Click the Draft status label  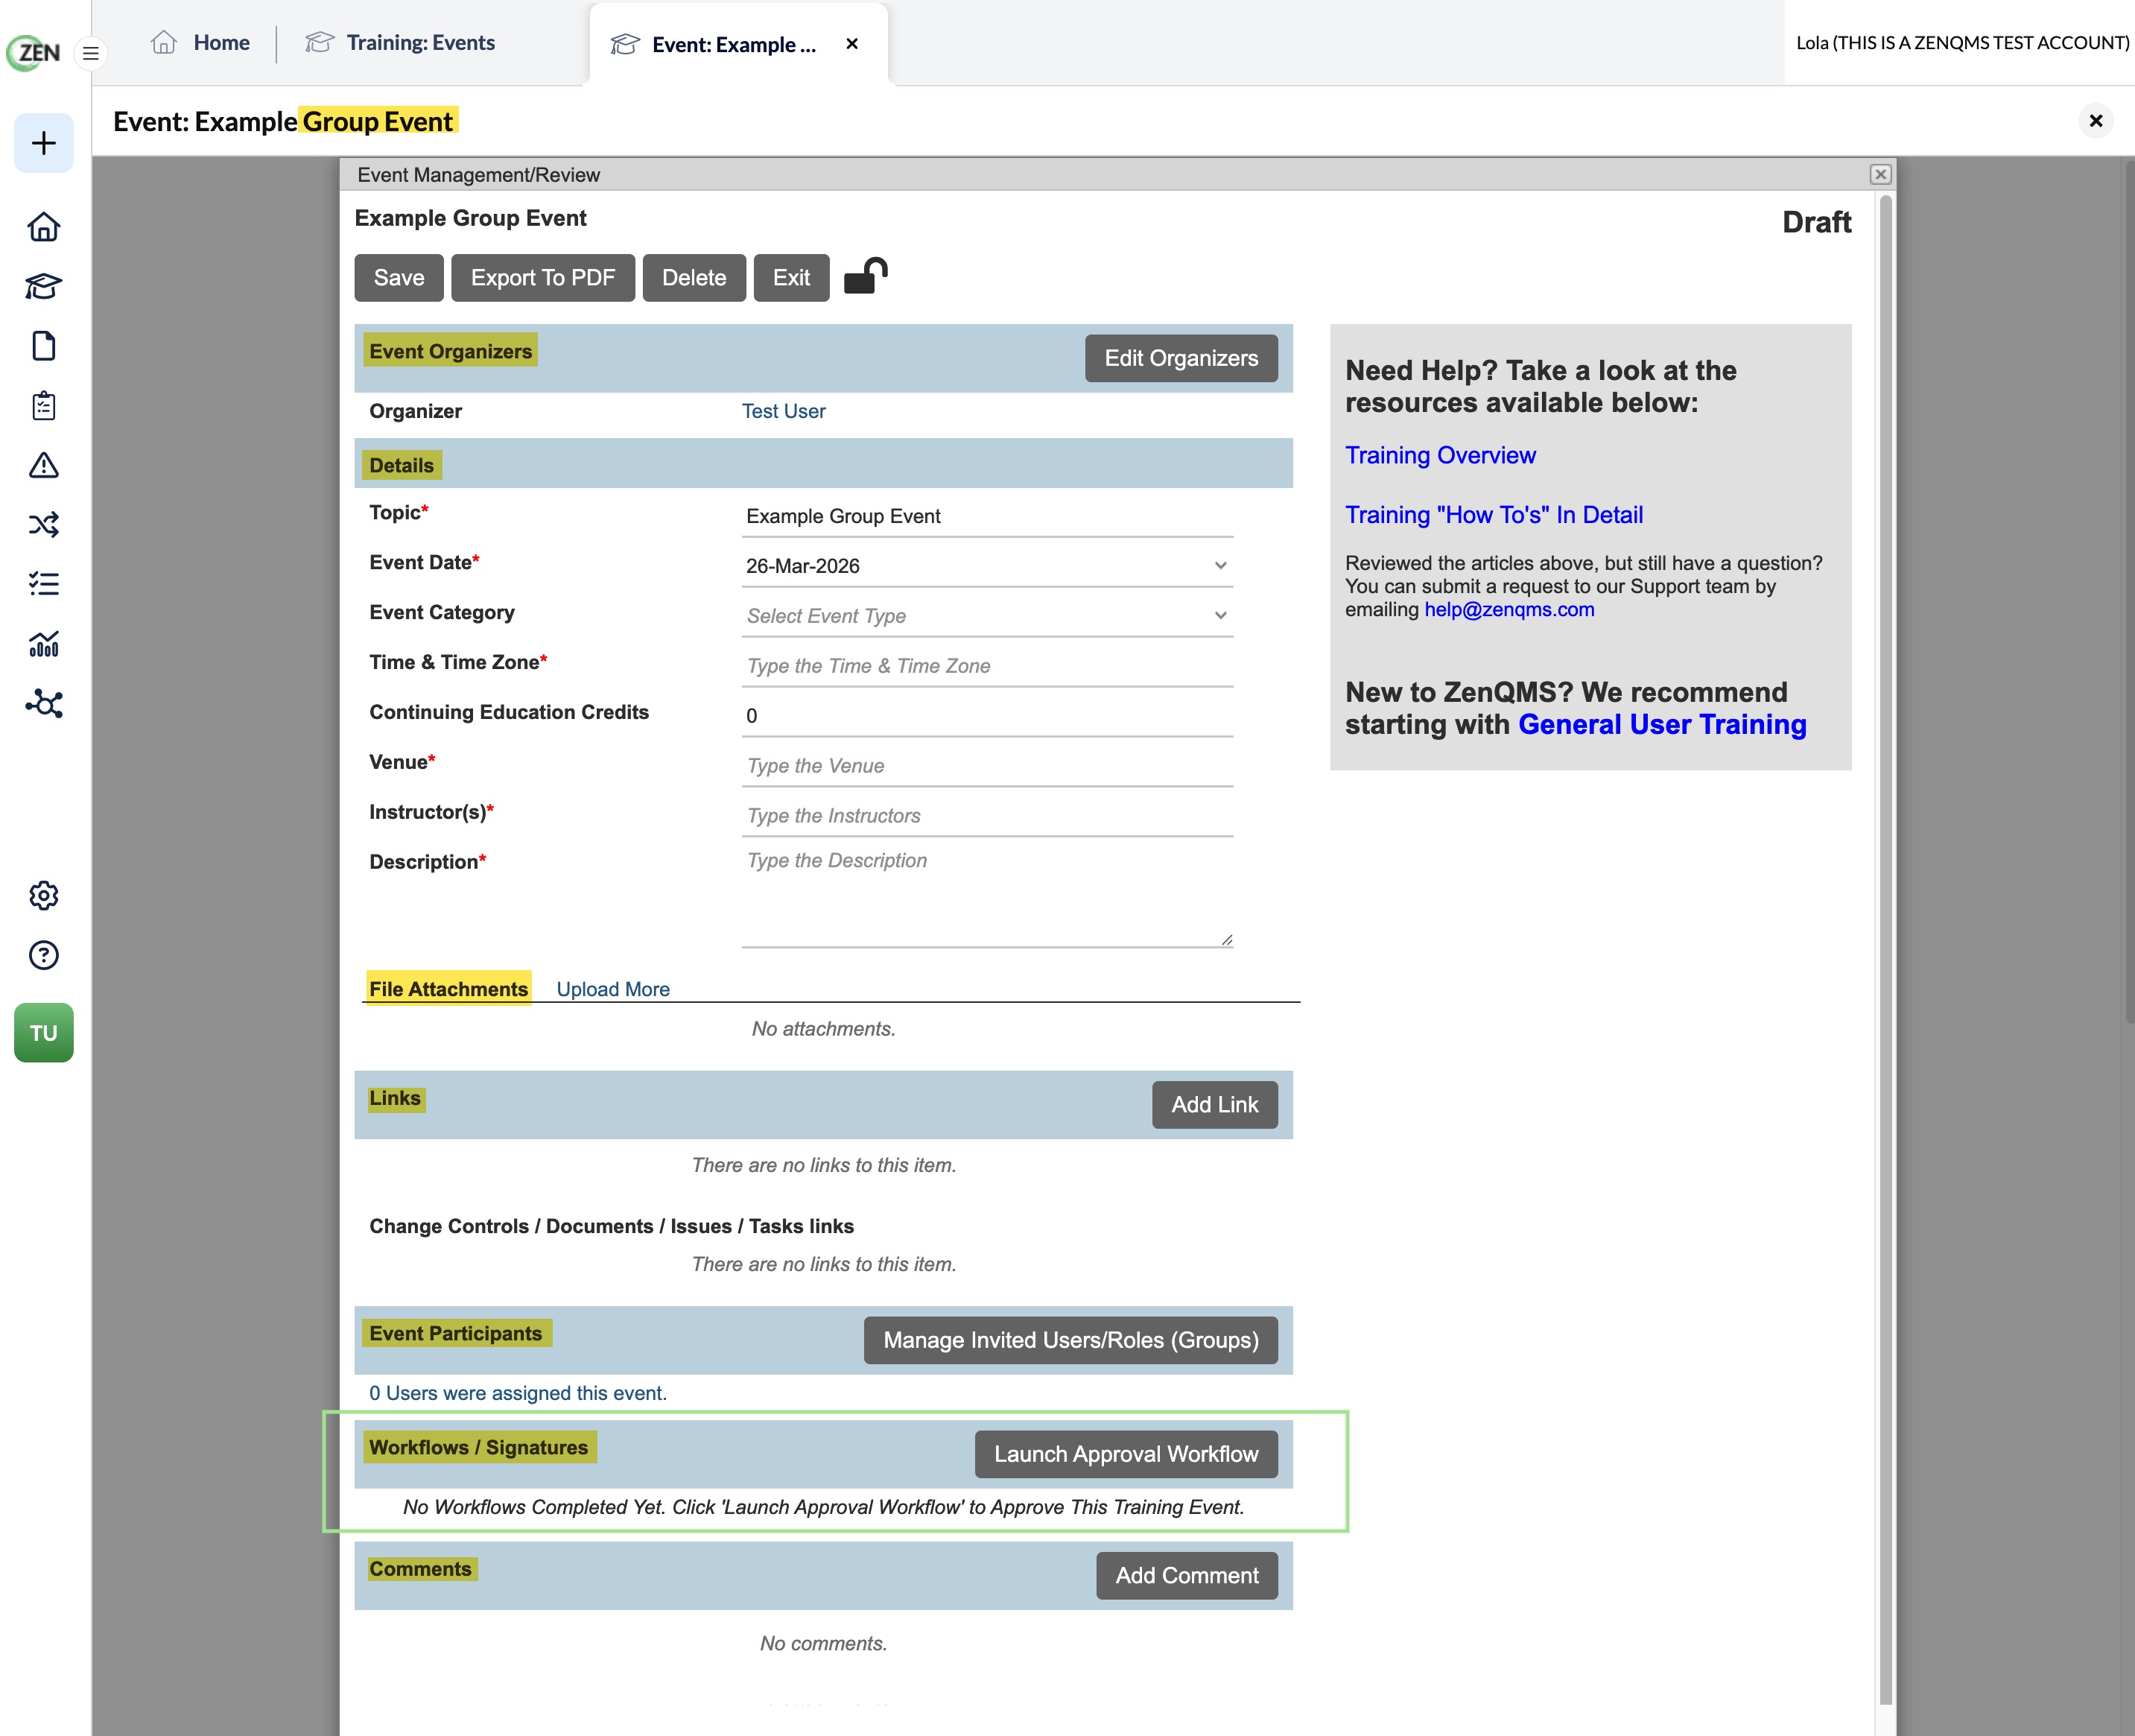click(x=1816, y=222)
